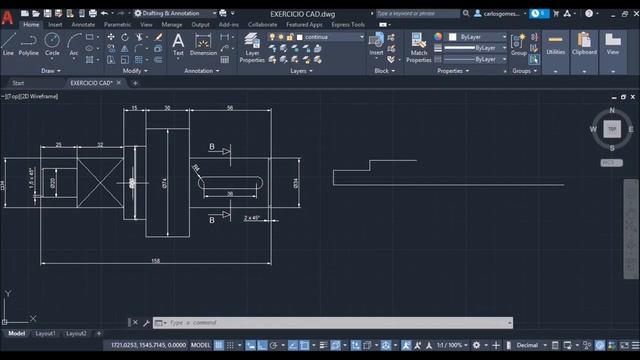The width and height of the screenshot is (640, 360).
Task: Toggle the layer lock padlock icon
Action: click(x=290, y=37)
